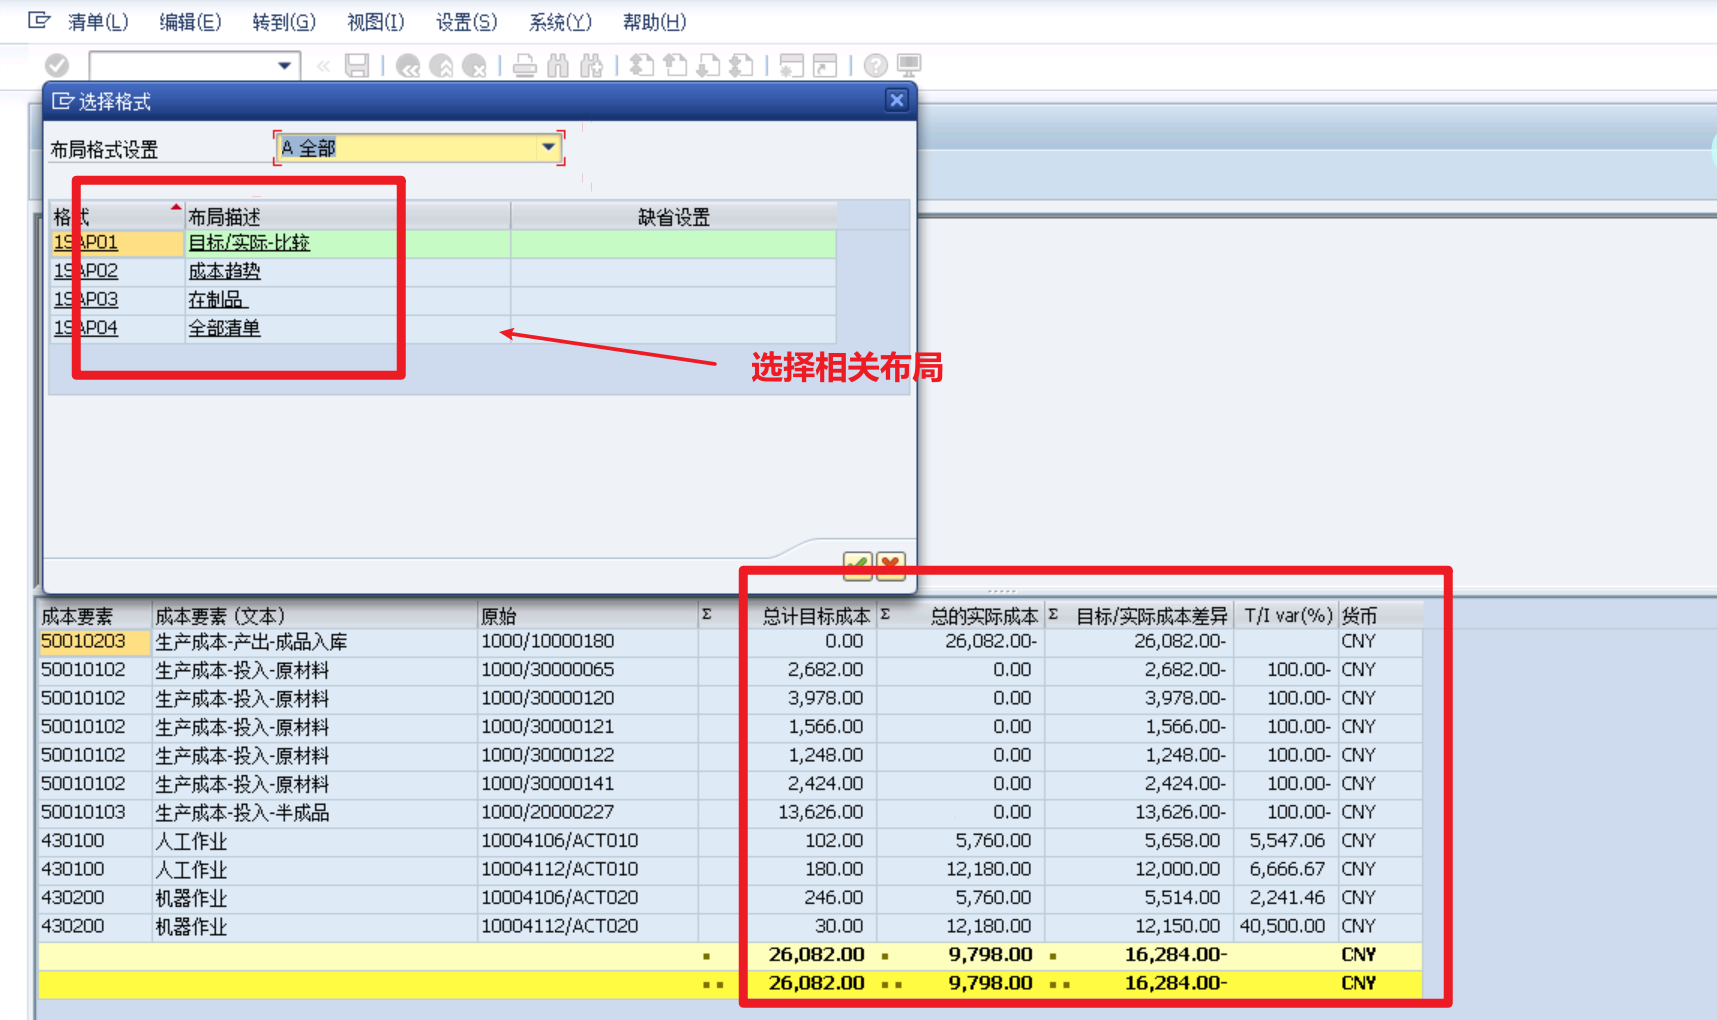Image resolution: width=1717 pixels, height=1020 pixels.
Task: Click the Create New Session icon
Action: 792,66
